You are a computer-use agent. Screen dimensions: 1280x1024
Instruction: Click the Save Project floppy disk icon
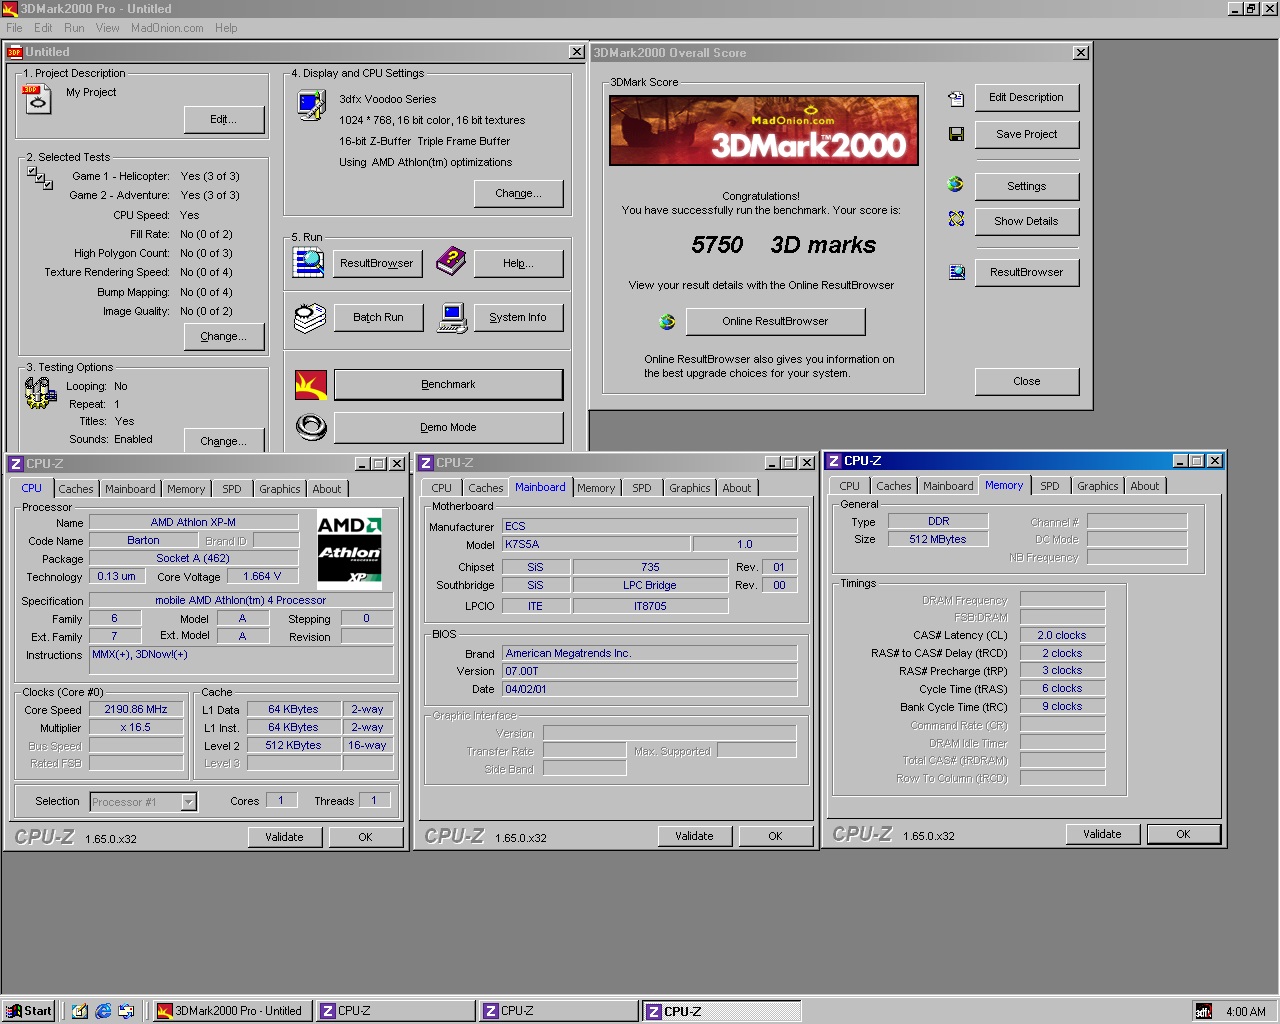point(956,134)
